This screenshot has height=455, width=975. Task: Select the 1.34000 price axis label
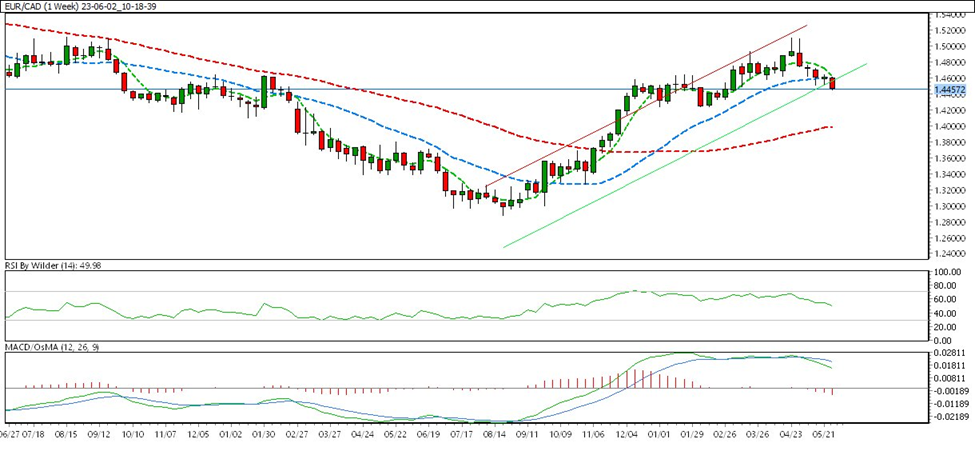(950, 175)
